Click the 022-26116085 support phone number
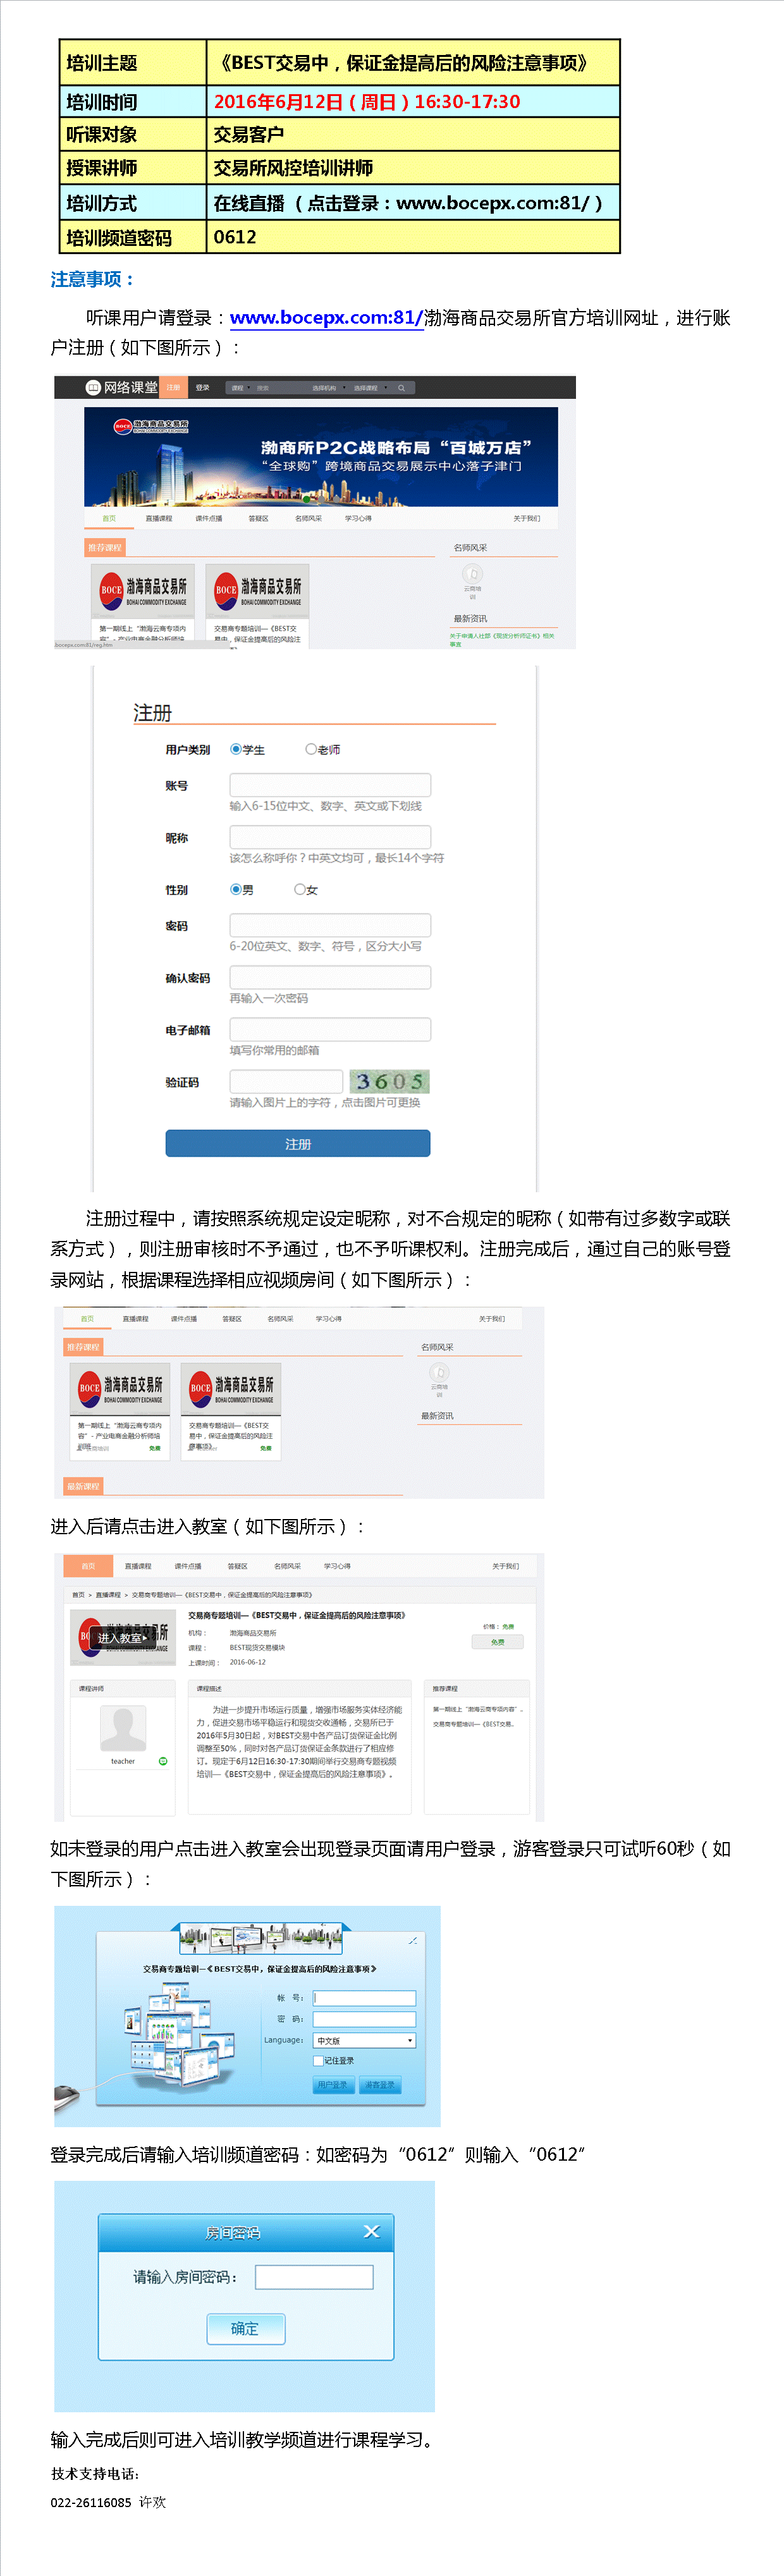 click(91, 2502)
